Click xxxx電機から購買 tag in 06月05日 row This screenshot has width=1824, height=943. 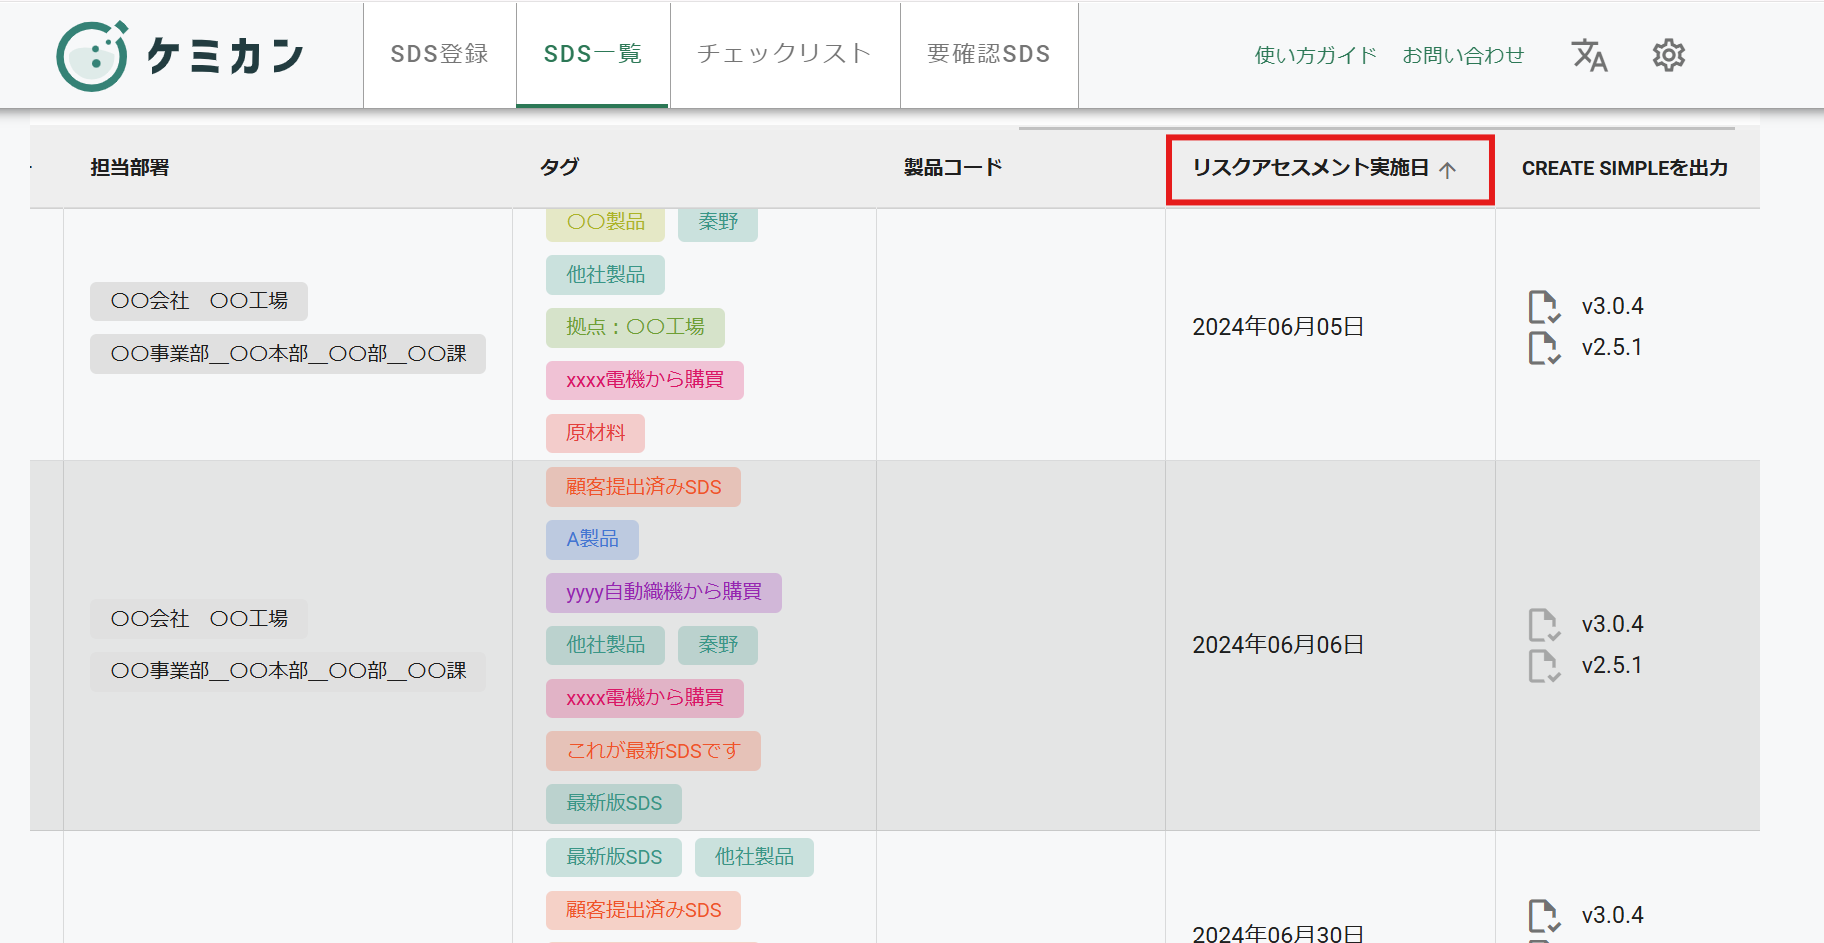[x=645, y=380]
